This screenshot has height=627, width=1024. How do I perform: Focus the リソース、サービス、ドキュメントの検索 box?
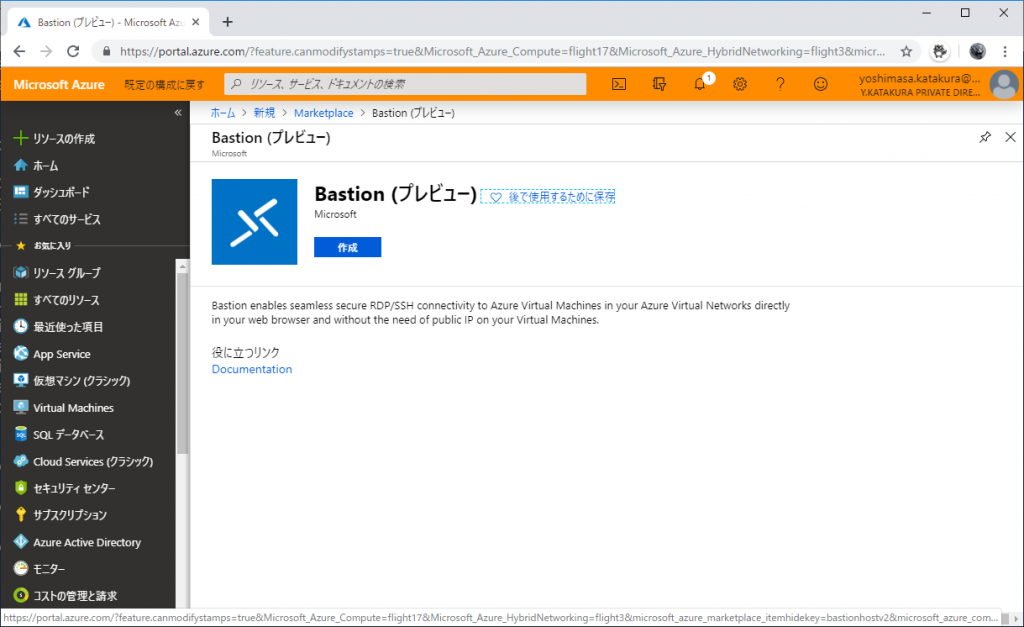click(405, 84)
